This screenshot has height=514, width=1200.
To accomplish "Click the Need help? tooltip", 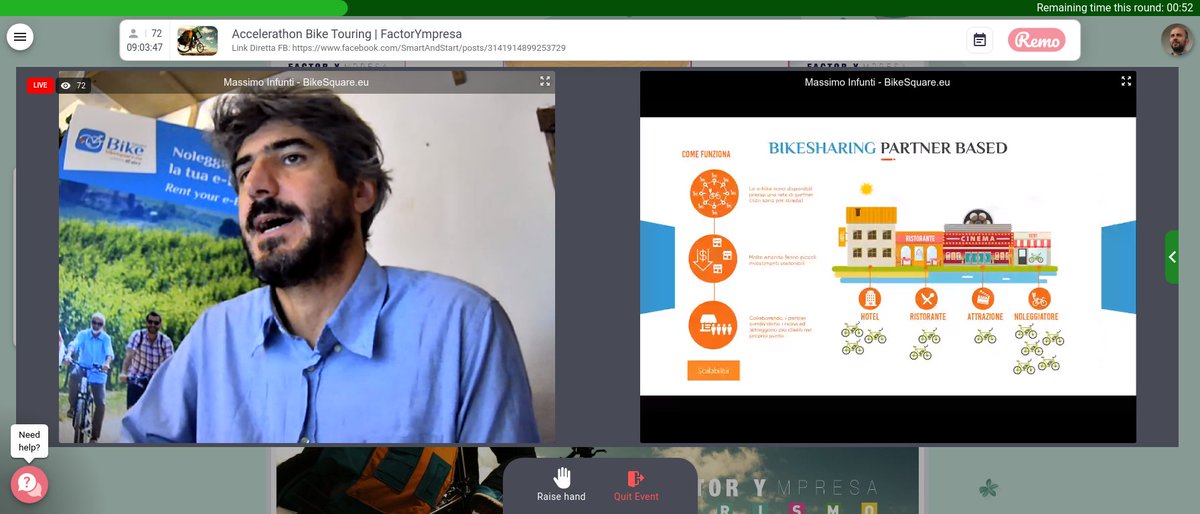I will tap(30, 441).
